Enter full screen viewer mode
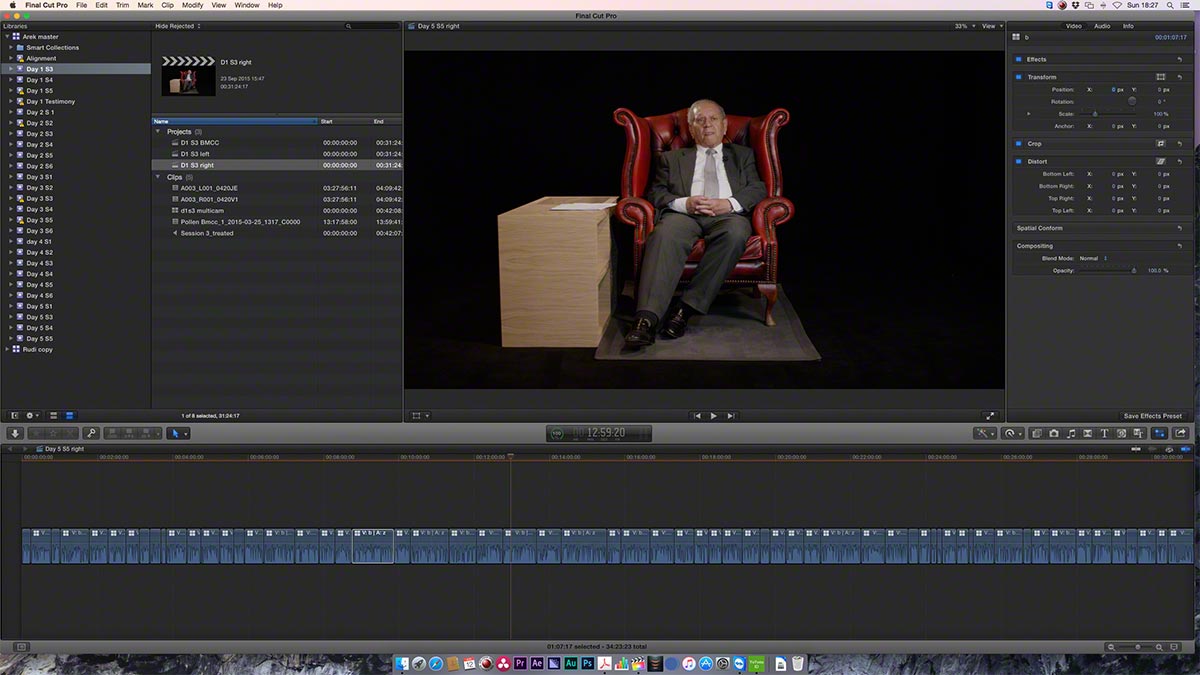Image resolution: width=1200 pixels, height=675 pixels. 990,416
